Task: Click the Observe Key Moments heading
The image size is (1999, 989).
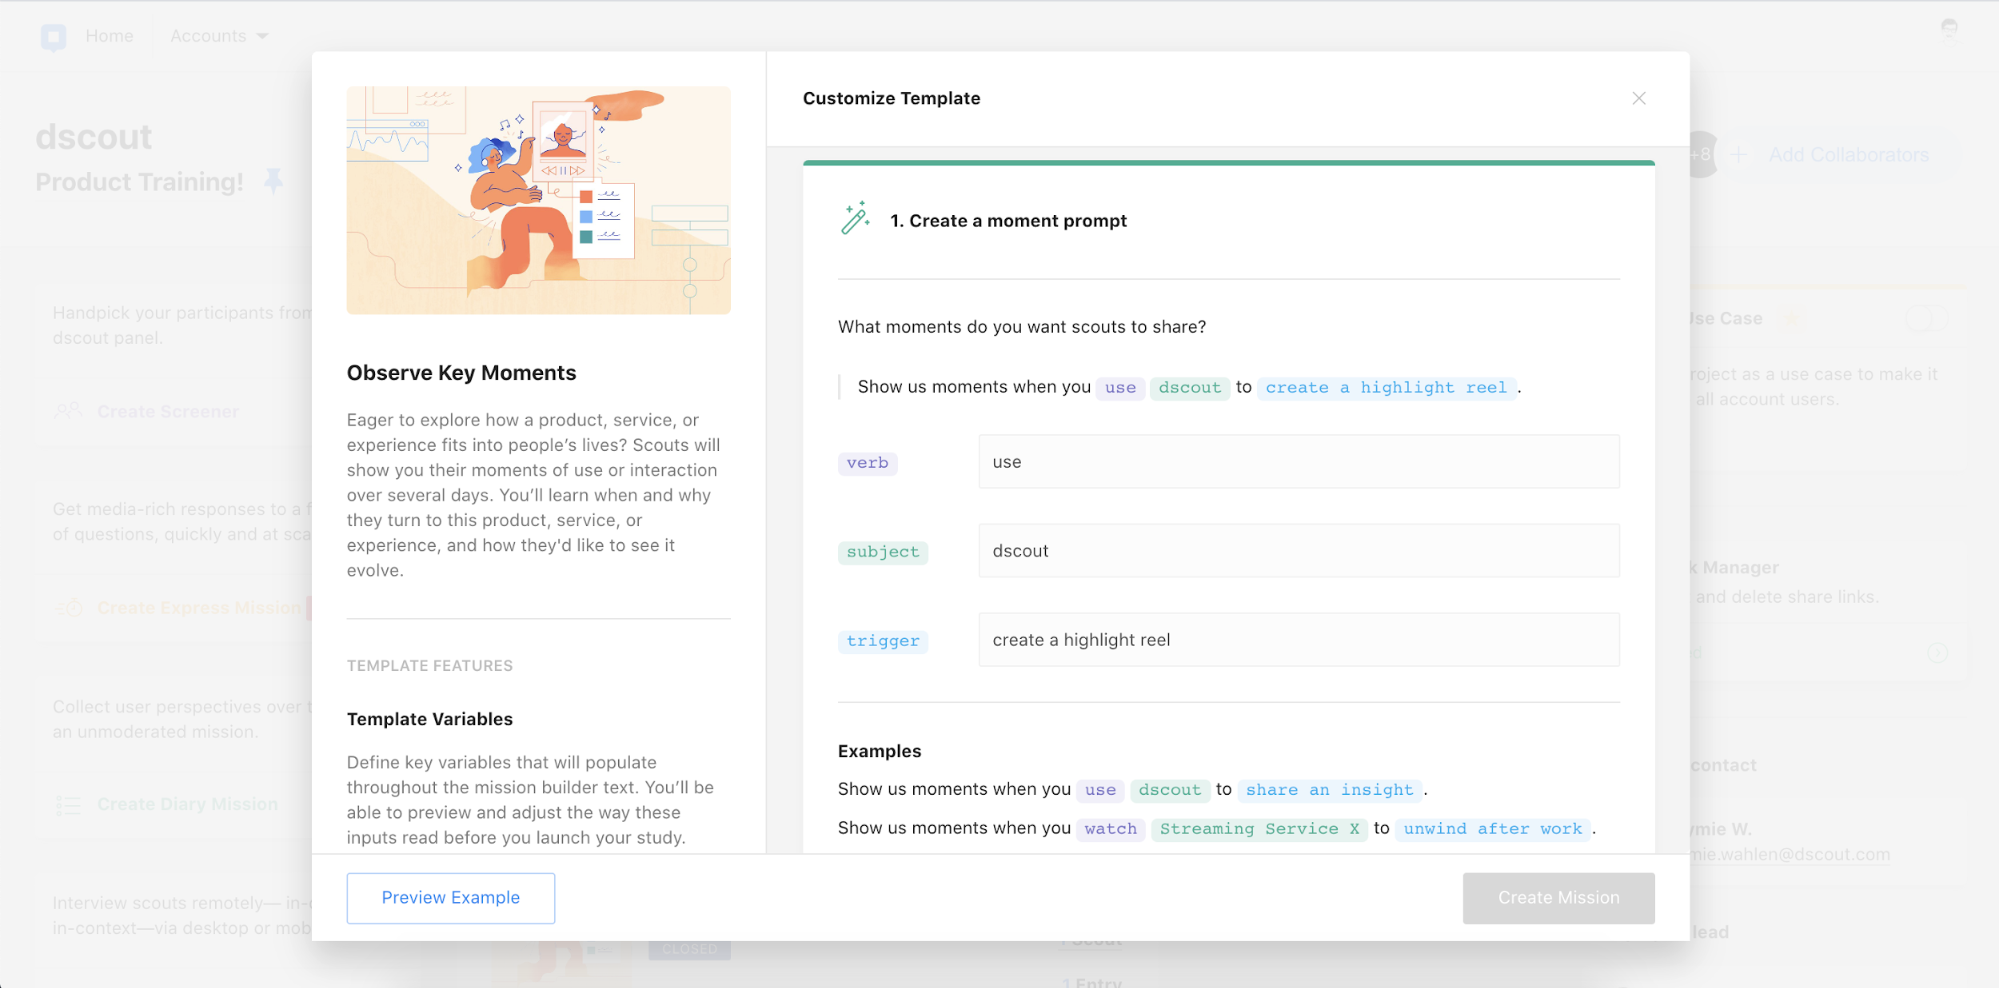Action: coord(461,373)
